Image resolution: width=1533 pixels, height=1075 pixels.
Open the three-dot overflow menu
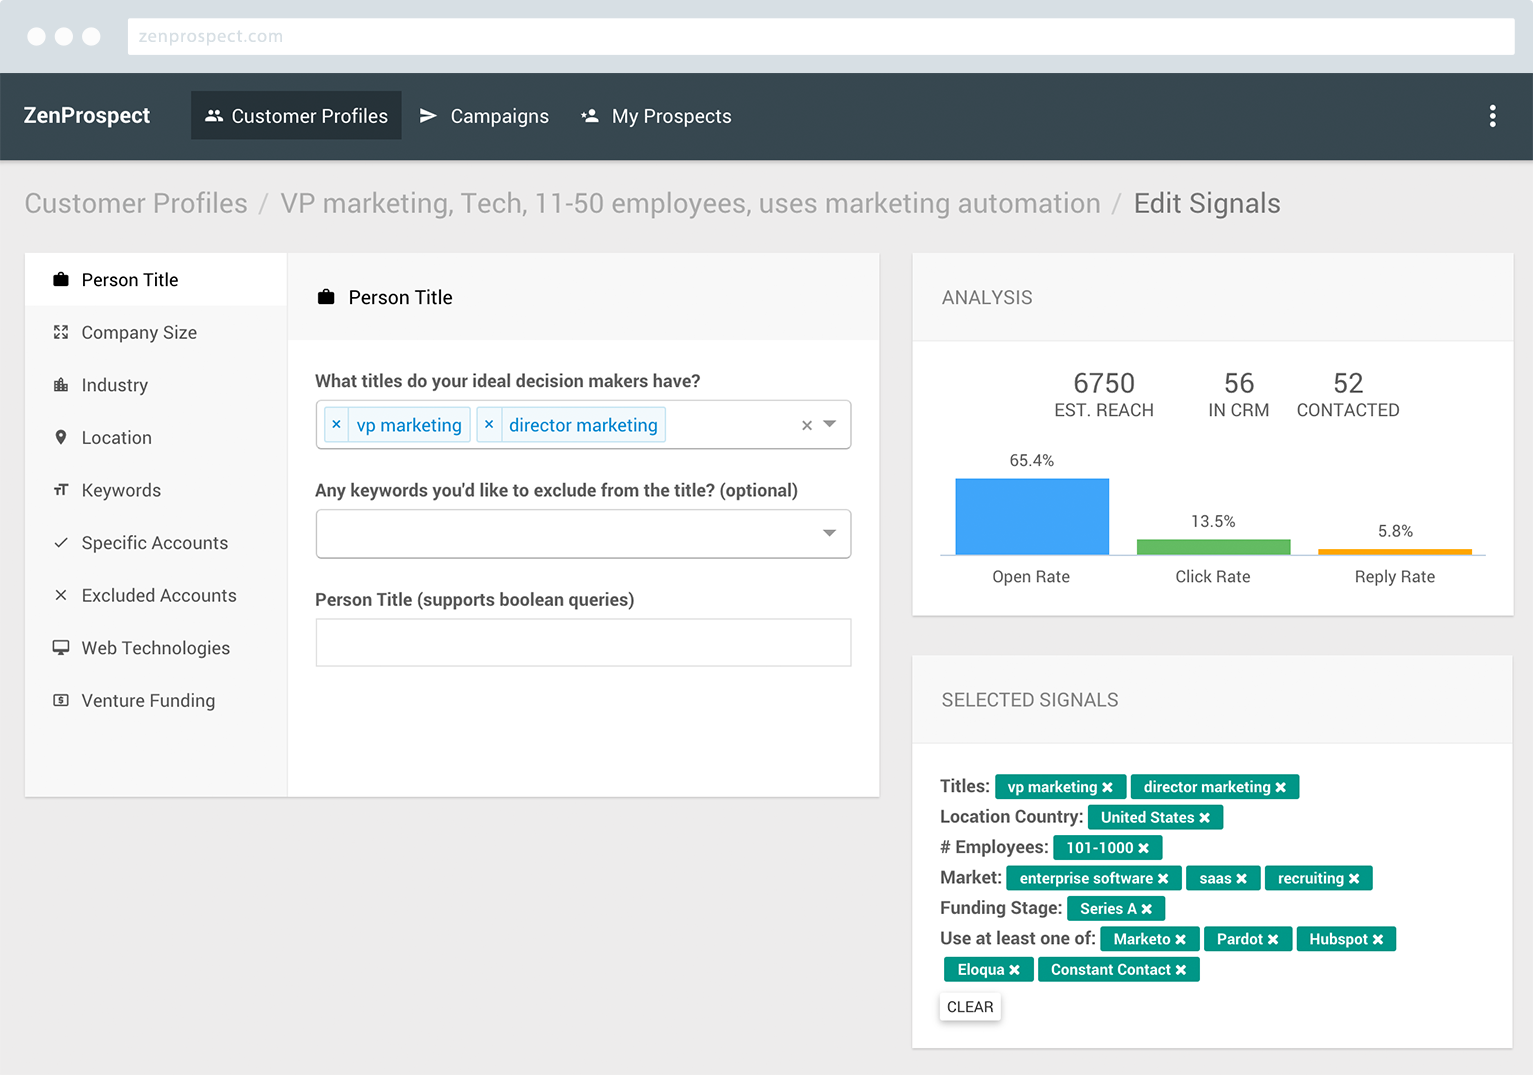click(x=1492, y=116)
